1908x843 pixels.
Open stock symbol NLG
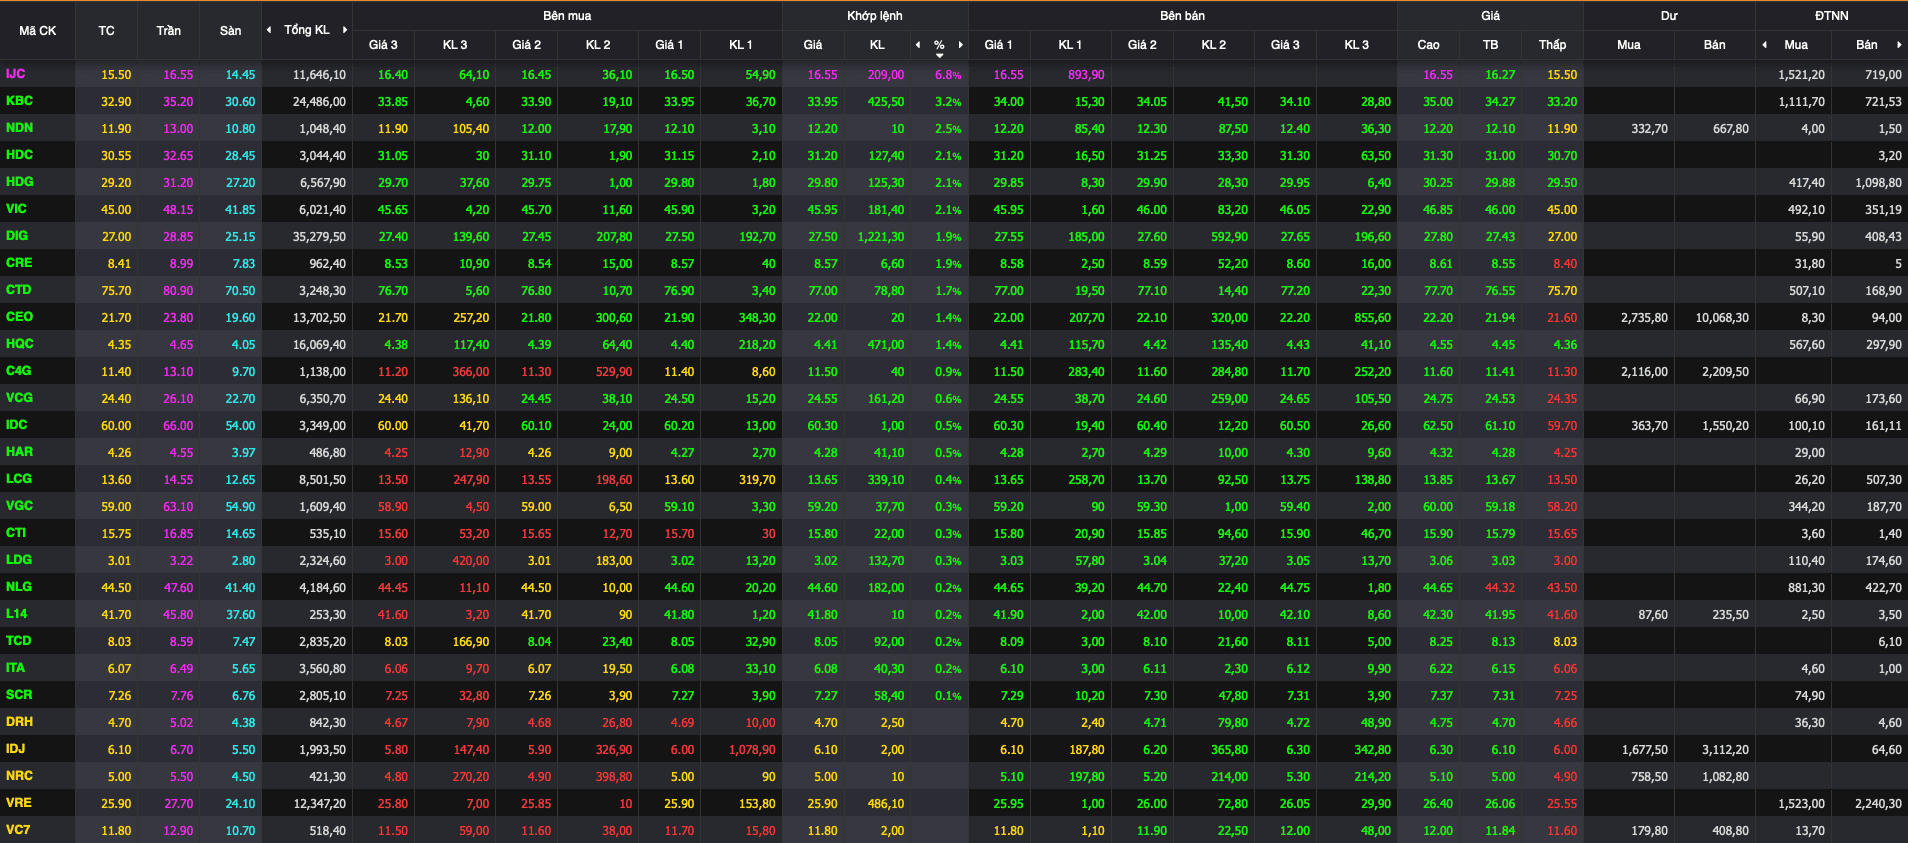pos(19,587)
